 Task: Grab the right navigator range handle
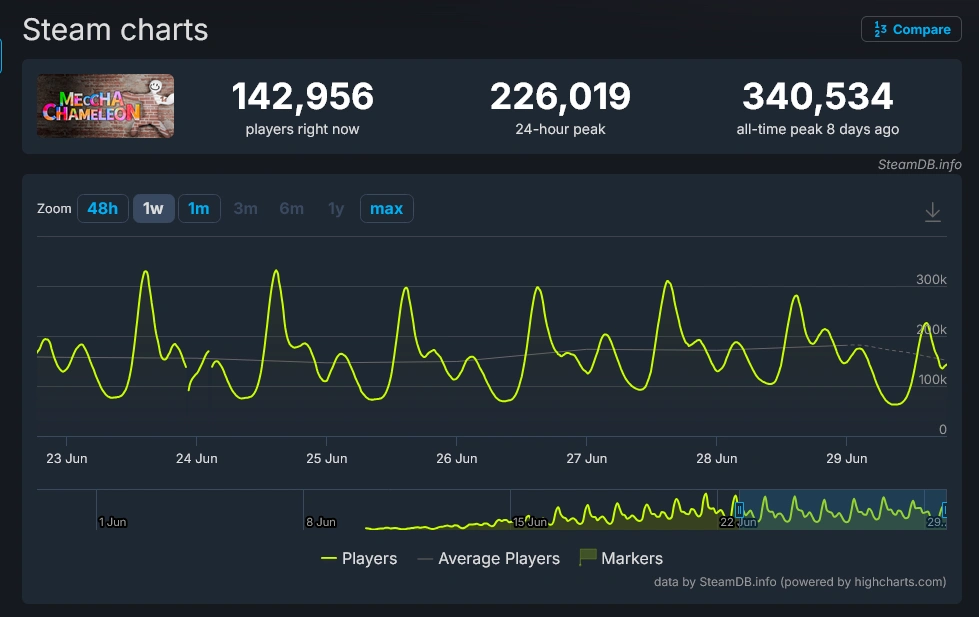[945, 510]
